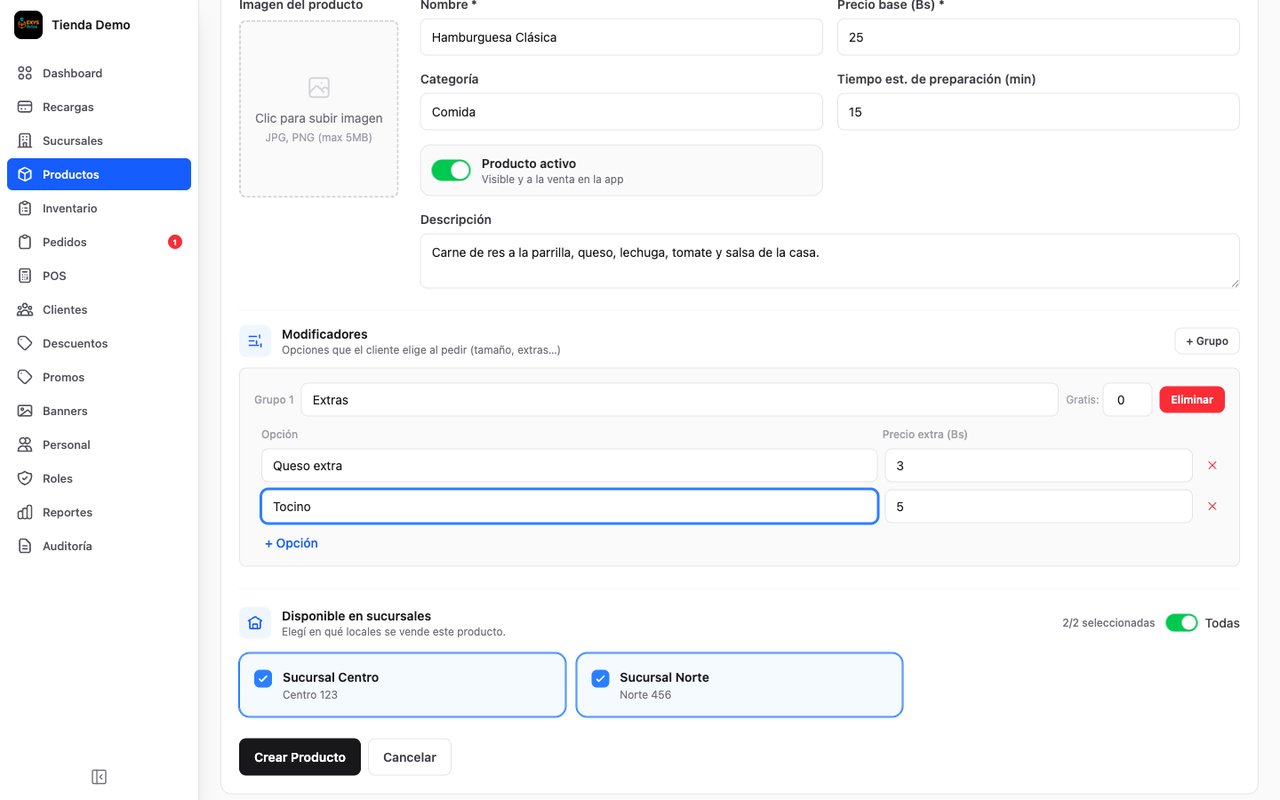
Task: Click the Roles shield icon
Action: pyautogui.click(x=25, y=478)
